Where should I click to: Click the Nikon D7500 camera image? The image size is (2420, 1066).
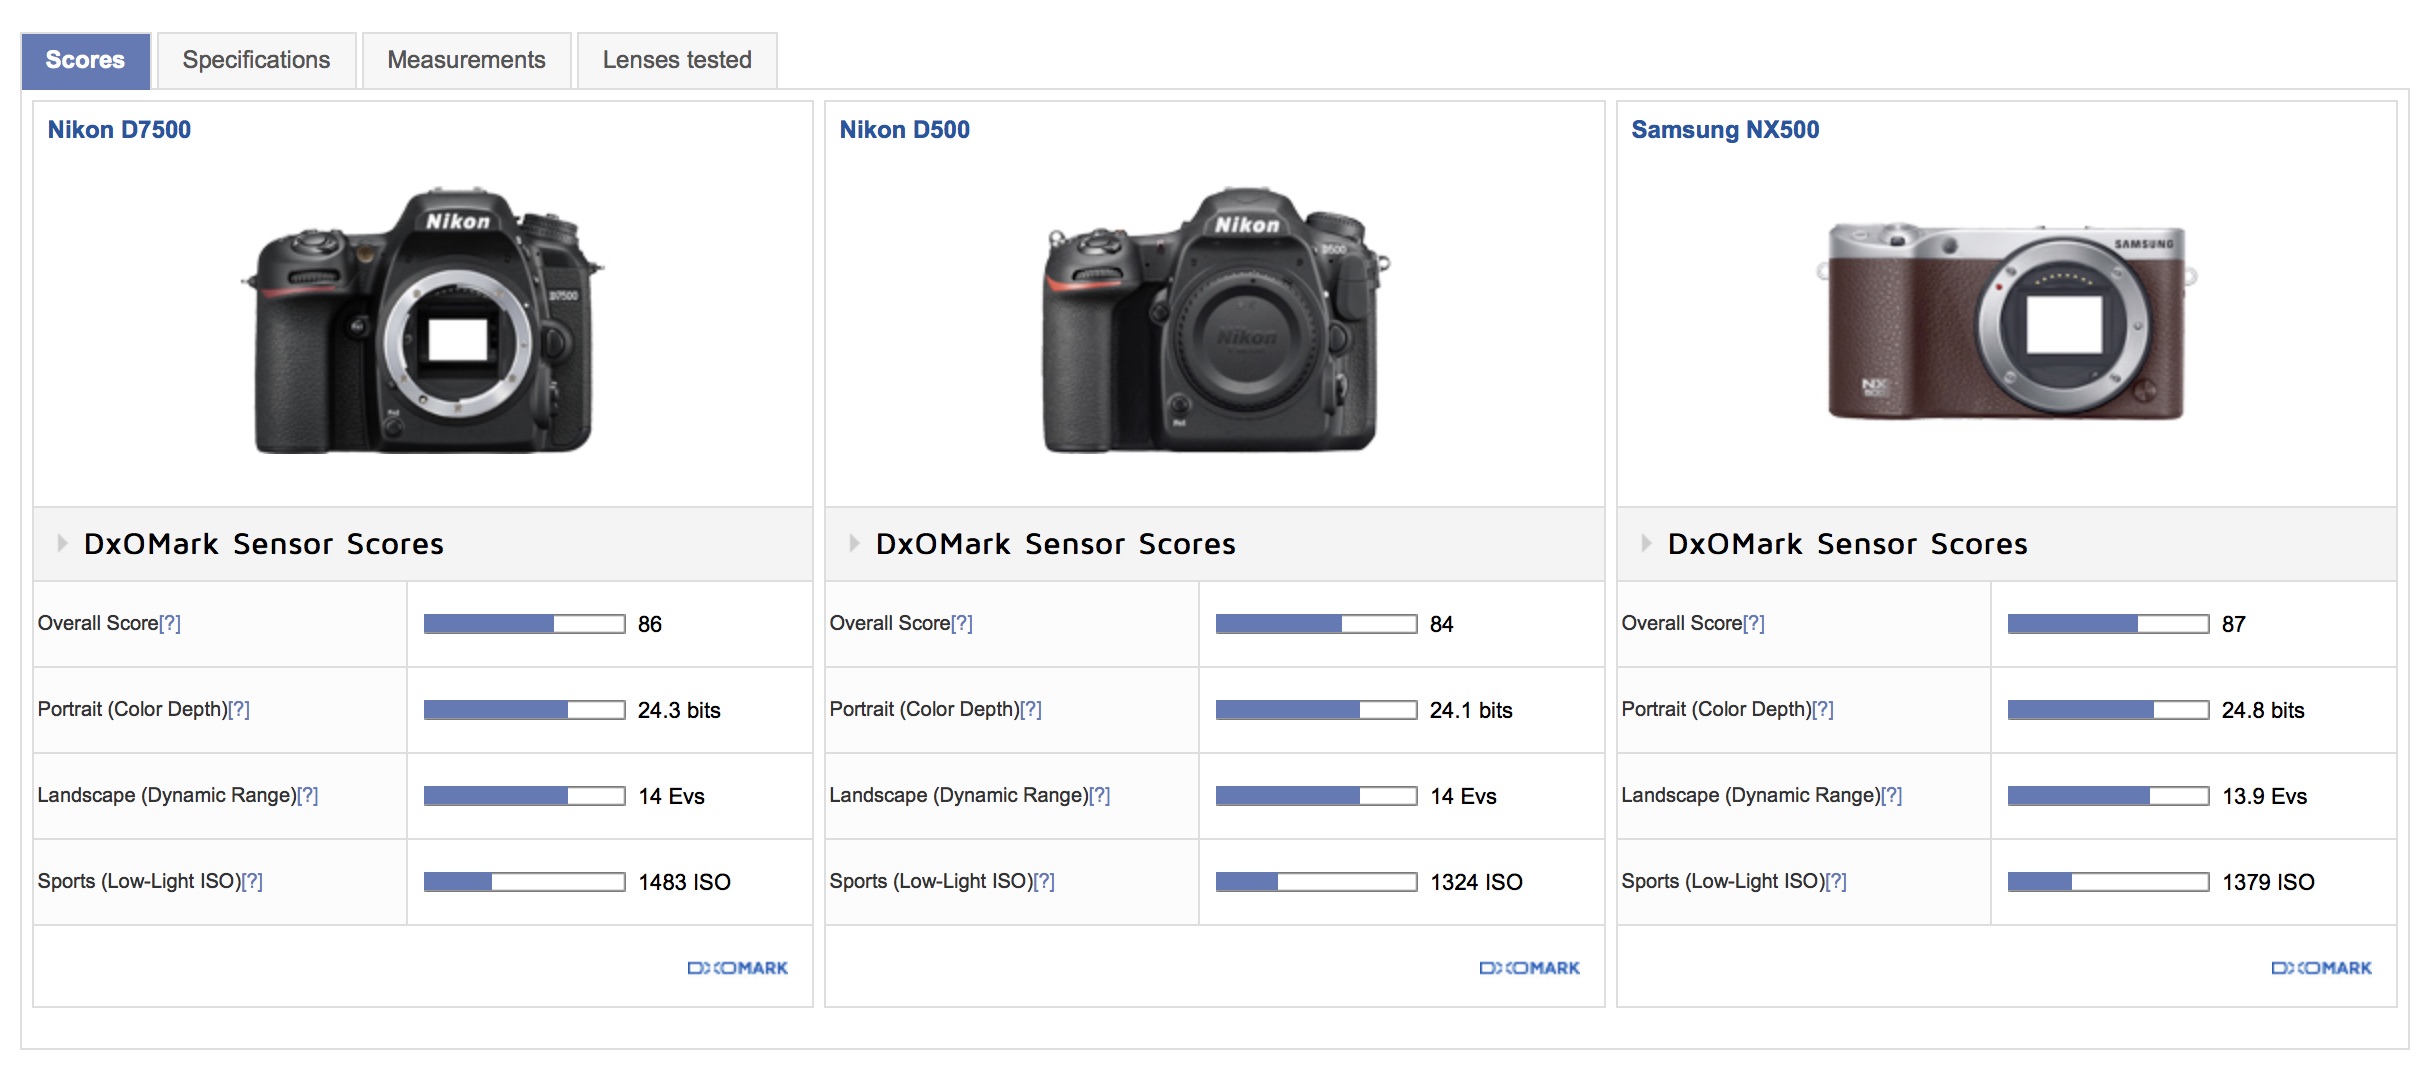422,320
